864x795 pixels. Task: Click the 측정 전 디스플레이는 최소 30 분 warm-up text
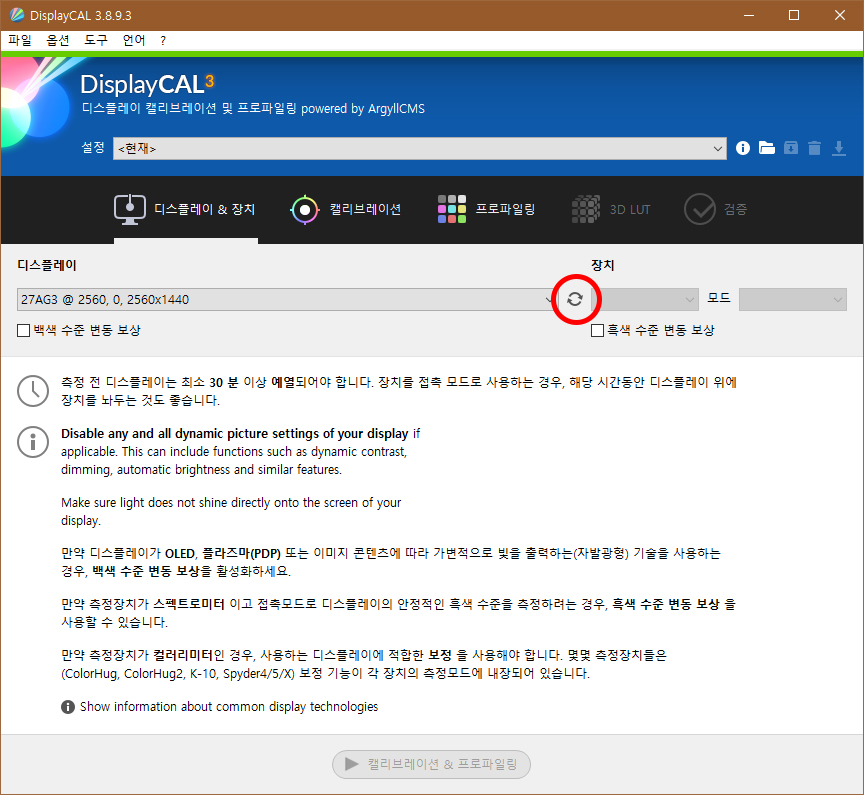tap(399, 391)
